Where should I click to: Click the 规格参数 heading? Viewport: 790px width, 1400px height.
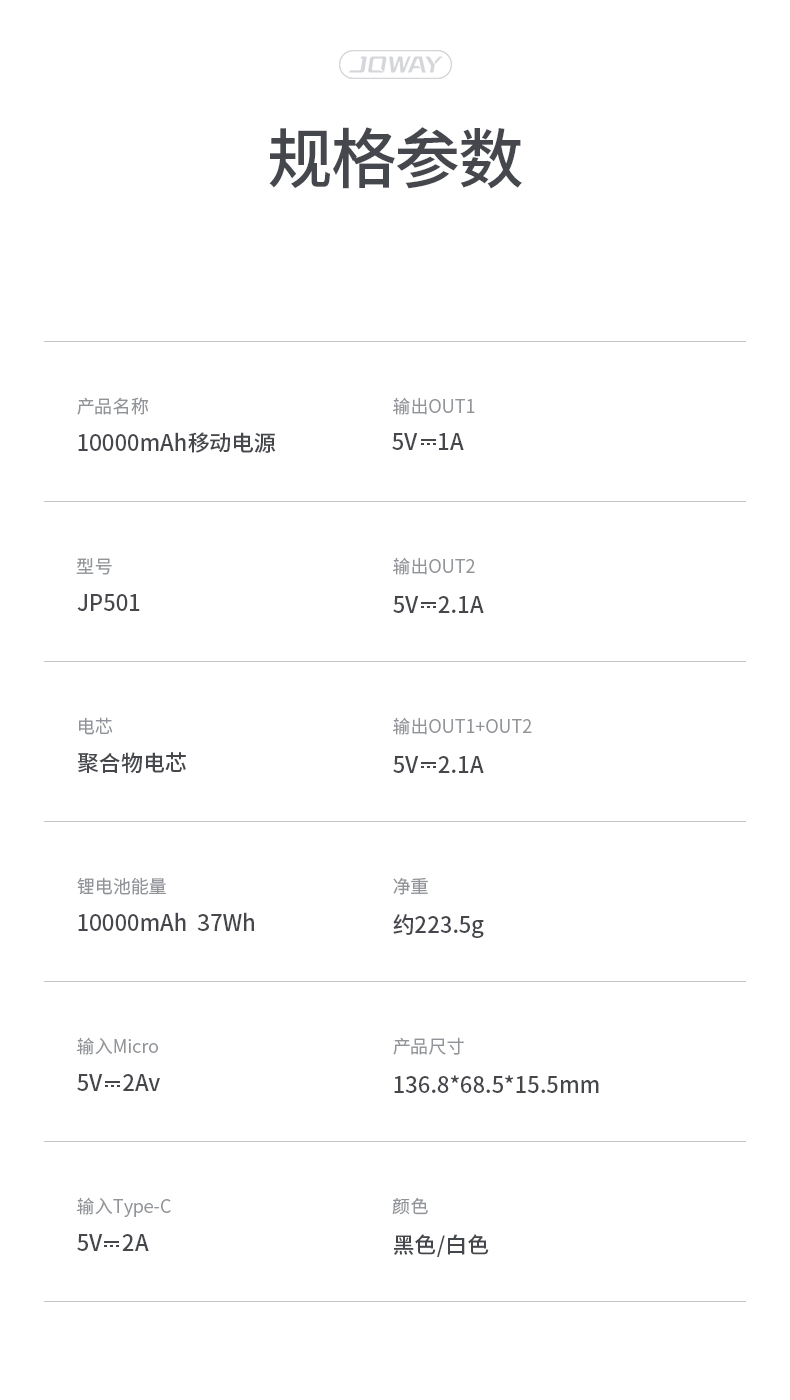pyautogui.click(x=395, y=158)
